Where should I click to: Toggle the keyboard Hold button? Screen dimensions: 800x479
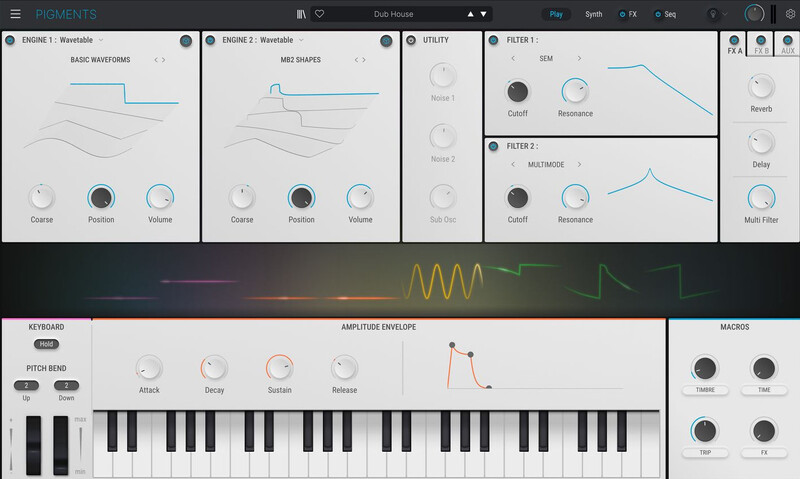coord(46,344)
